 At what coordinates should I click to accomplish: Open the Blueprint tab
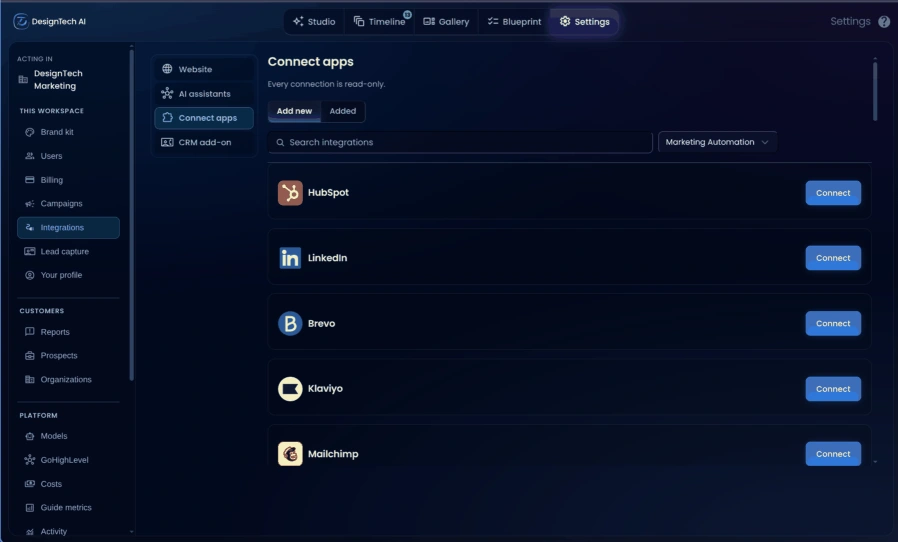[x=514, y=22]
